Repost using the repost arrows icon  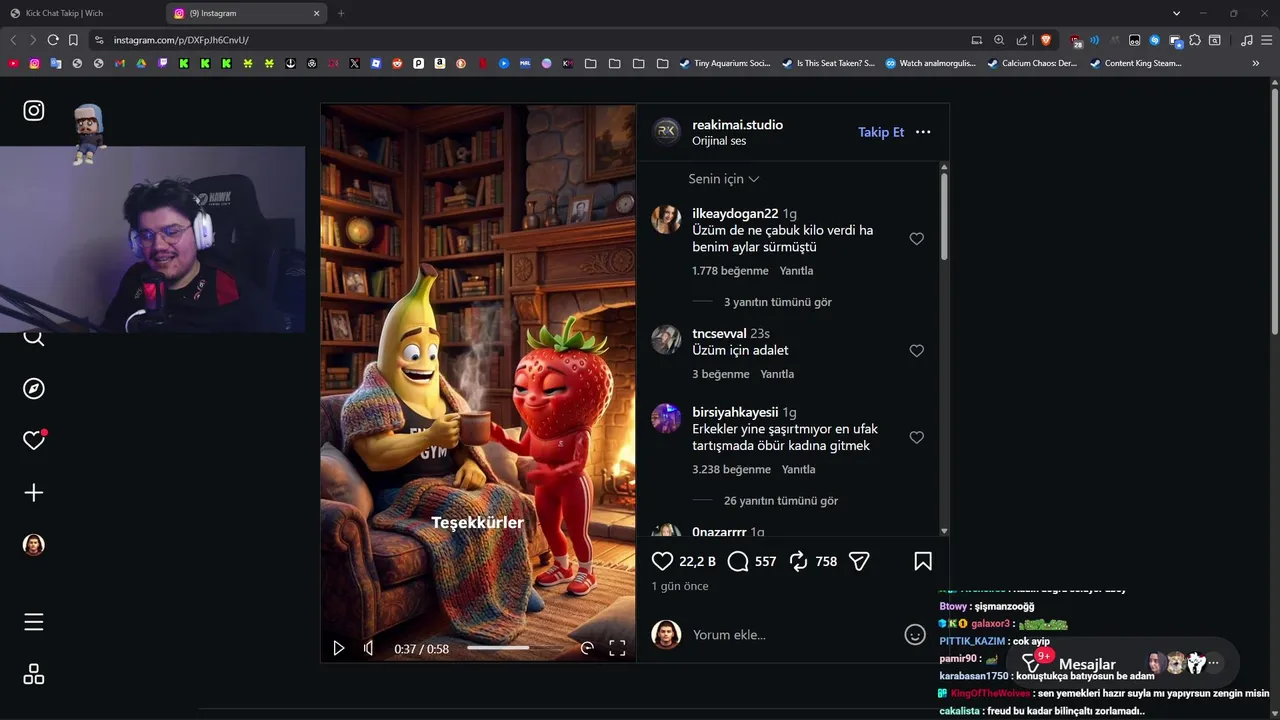click(x=798, y=561)
